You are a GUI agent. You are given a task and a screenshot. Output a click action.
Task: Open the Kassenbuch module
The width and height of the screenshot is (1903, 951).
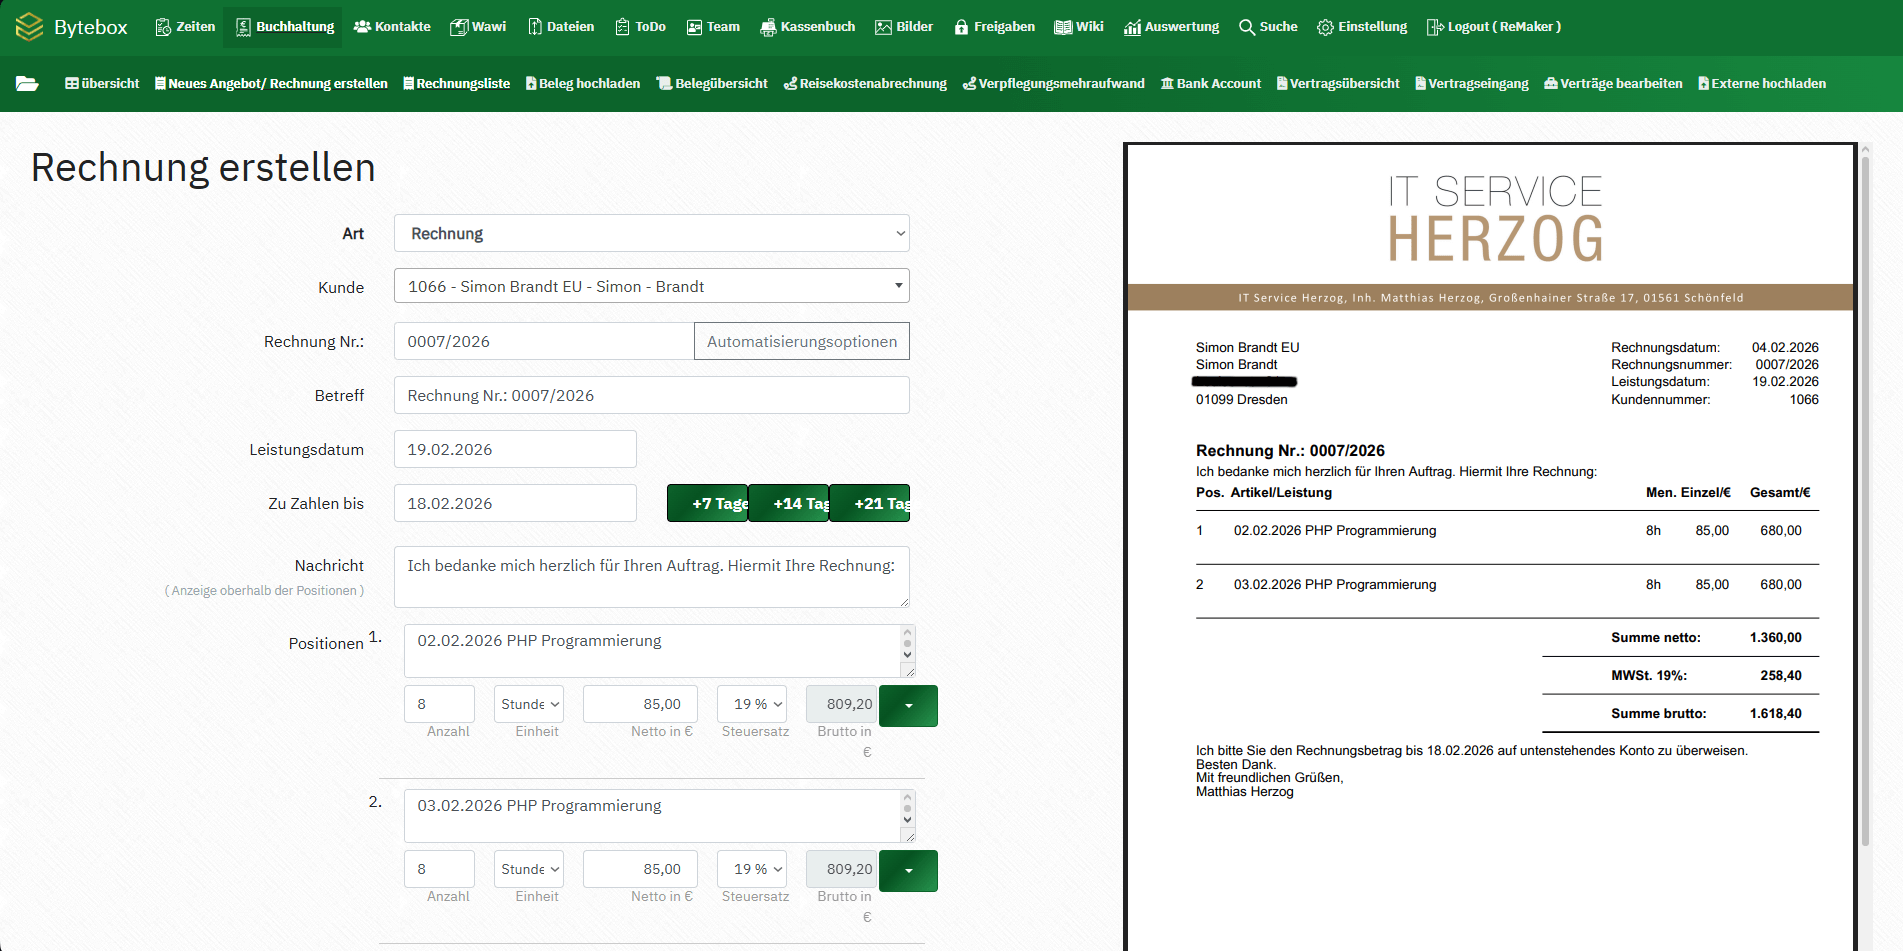coord(808,26)
